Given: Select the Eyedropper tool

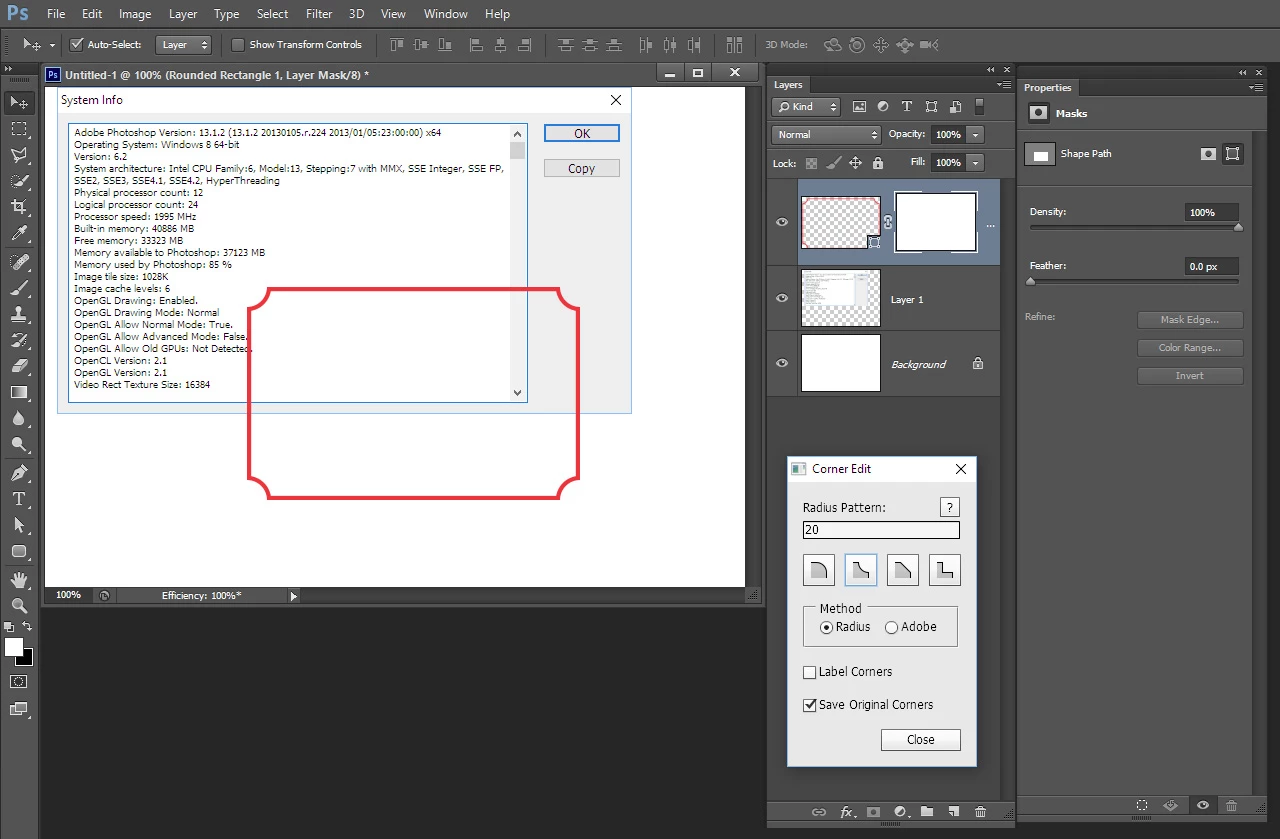Looking at the screenshot, I should tap(19, 233).
